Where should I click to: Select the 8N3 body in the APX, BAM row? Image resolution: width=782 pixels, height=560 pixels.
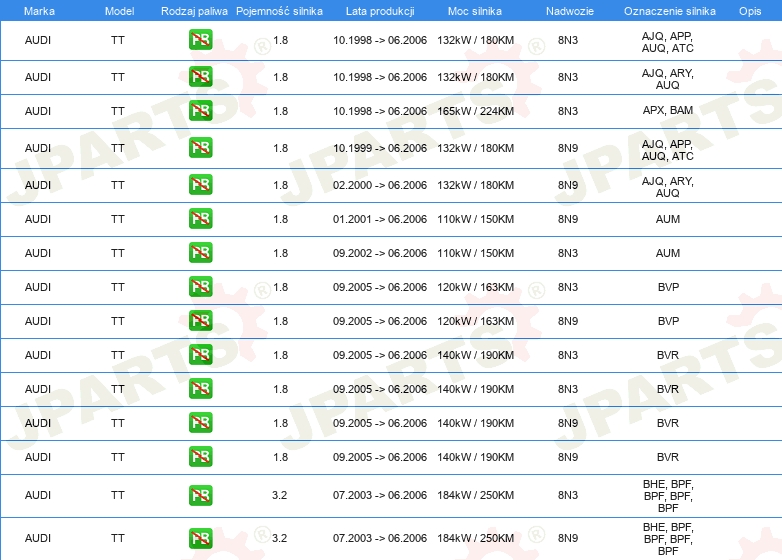coord(568,111)
